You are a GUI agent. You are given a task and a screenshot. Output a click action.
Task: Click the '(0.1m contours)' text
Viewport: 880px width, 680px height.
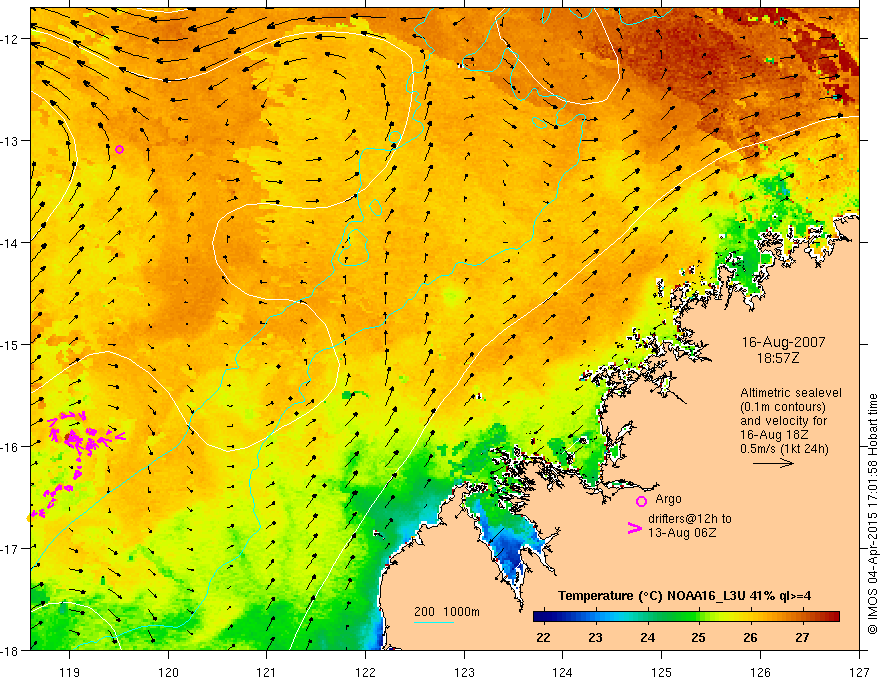click(783, 407)
